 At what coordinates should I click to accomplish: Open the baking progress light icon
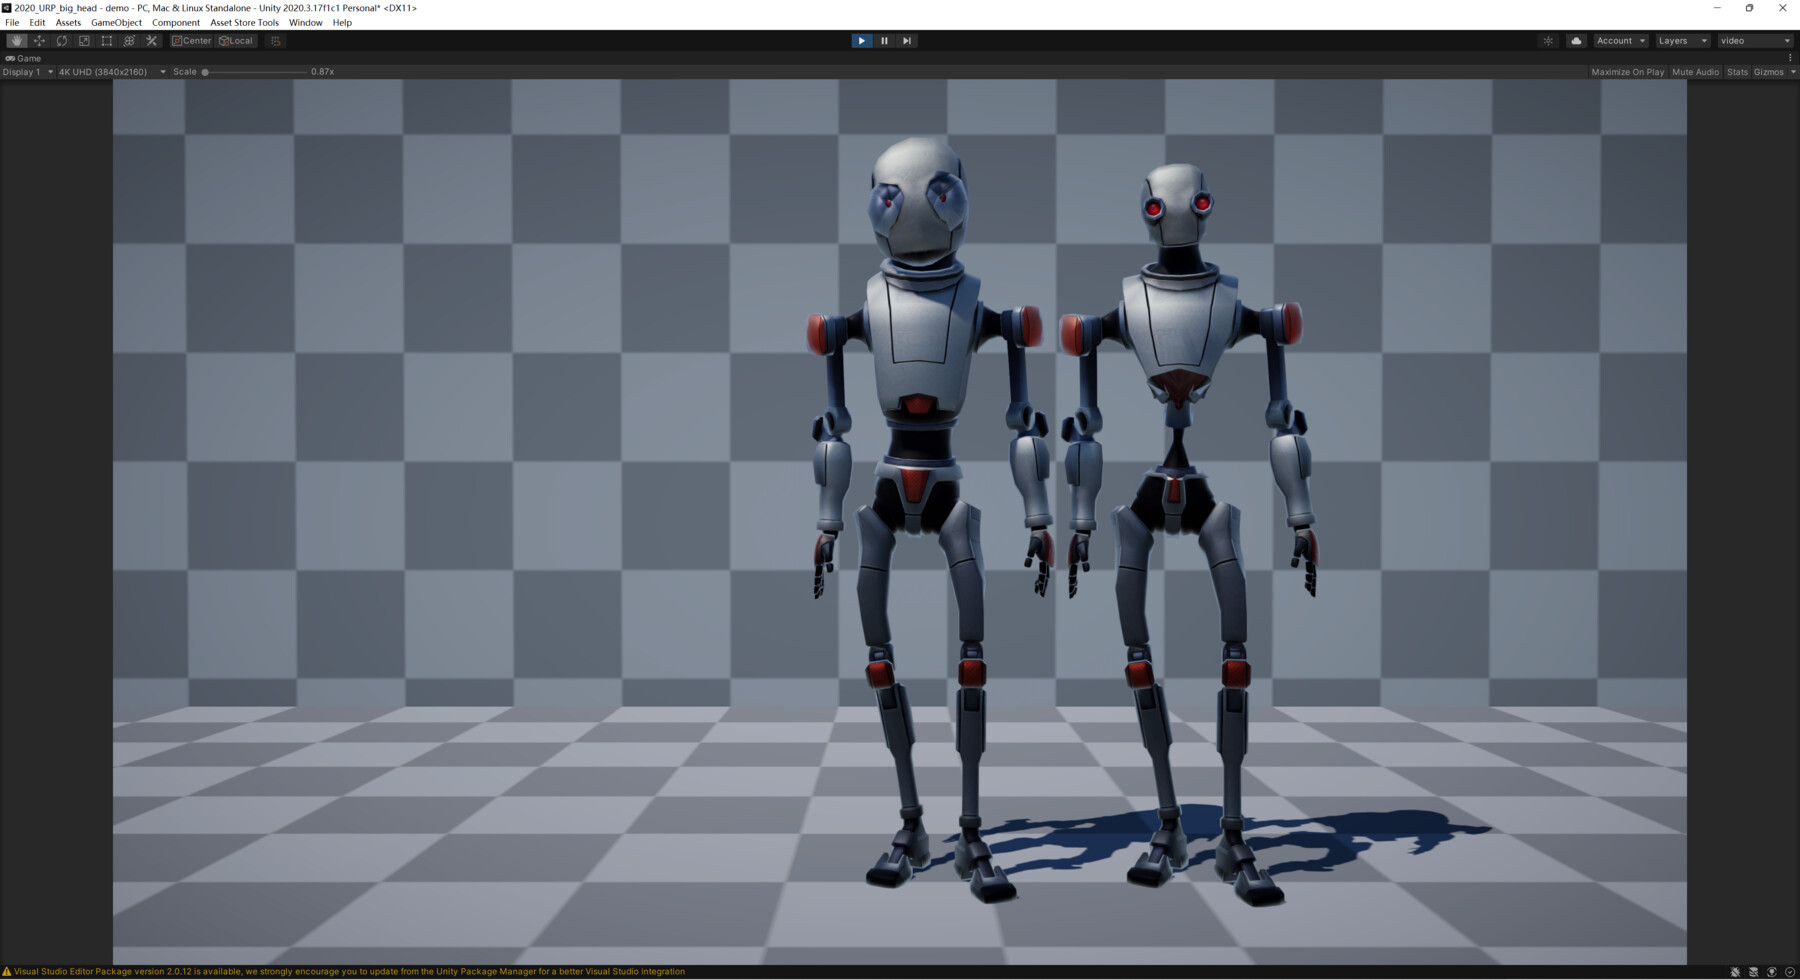pos(1548,41)
